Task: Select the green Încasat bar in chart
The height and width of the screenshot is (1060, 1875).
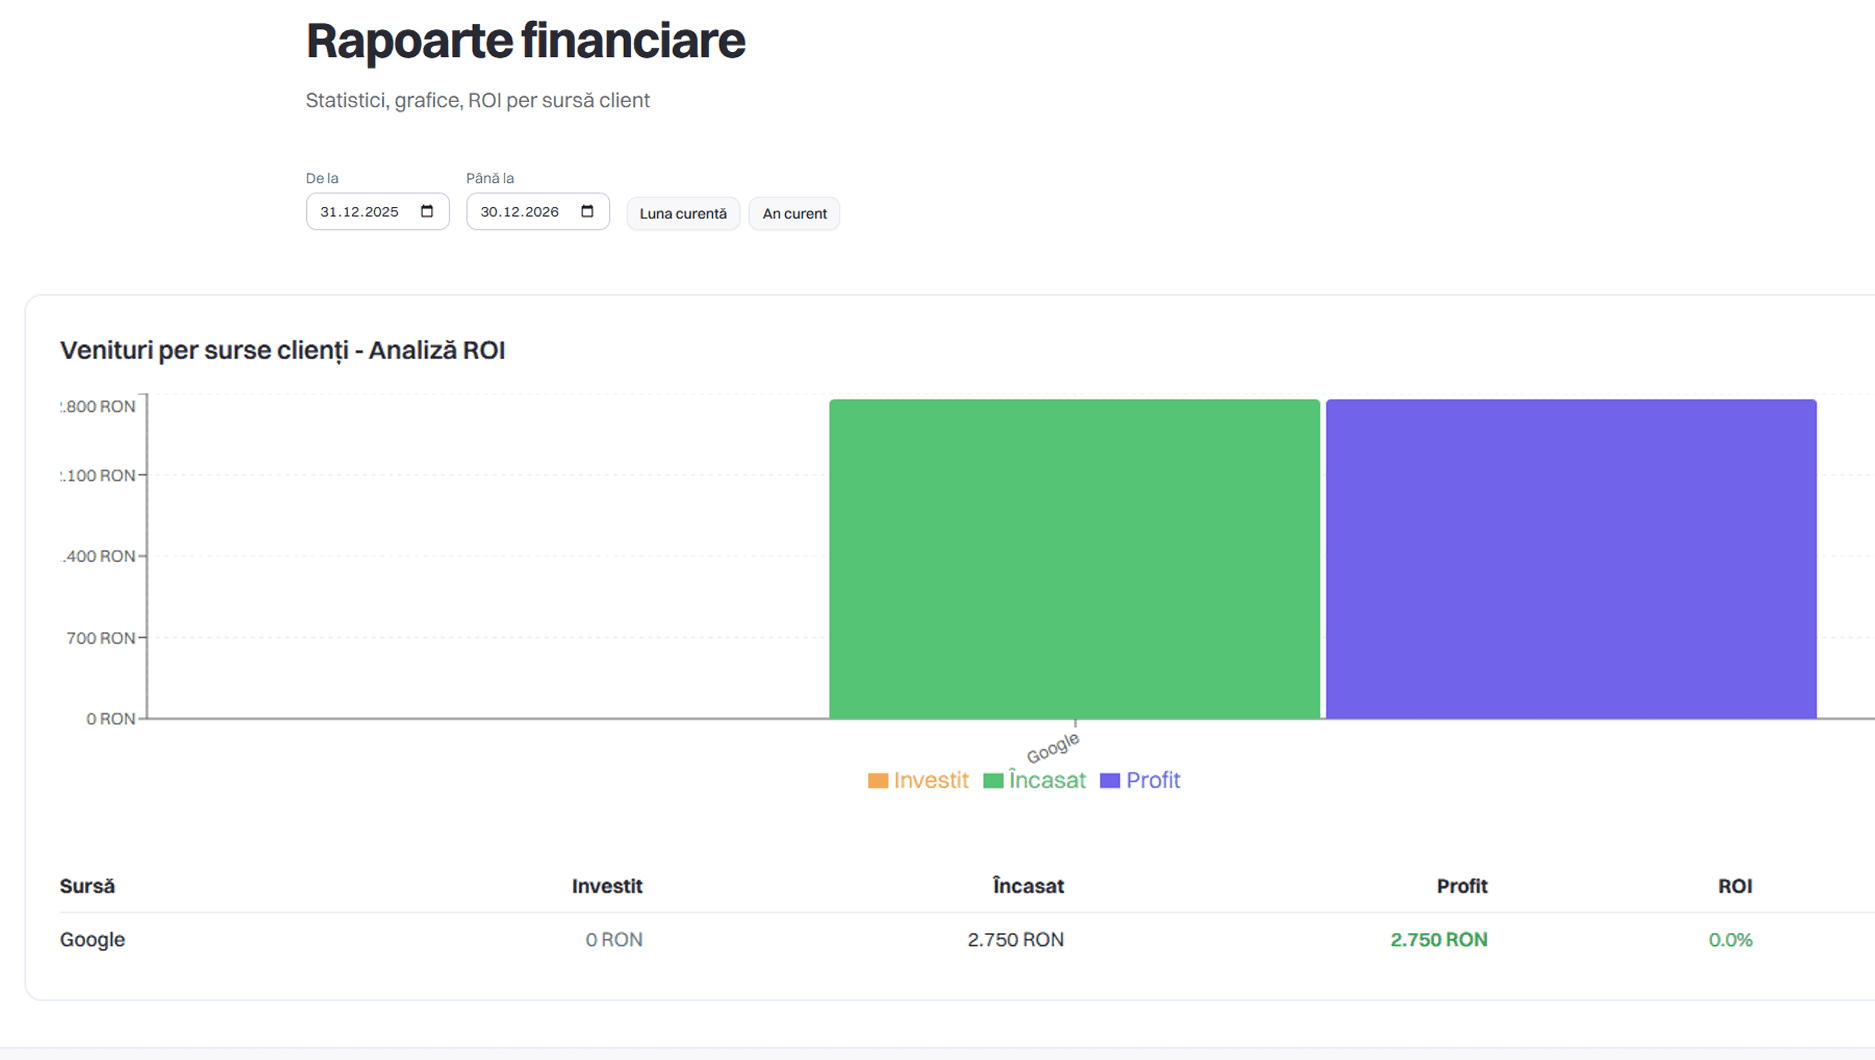Action: (1074, 558)
